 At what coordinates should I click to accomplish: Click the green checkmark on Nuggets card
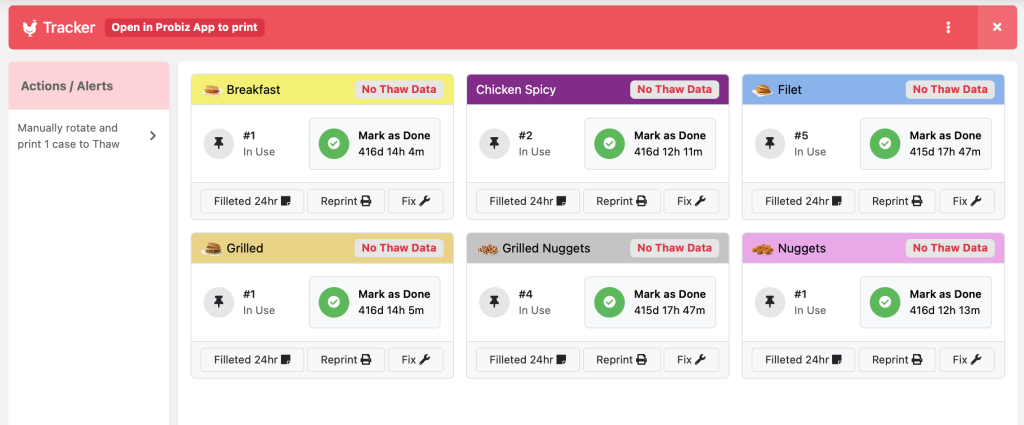[x=885, y=302]
